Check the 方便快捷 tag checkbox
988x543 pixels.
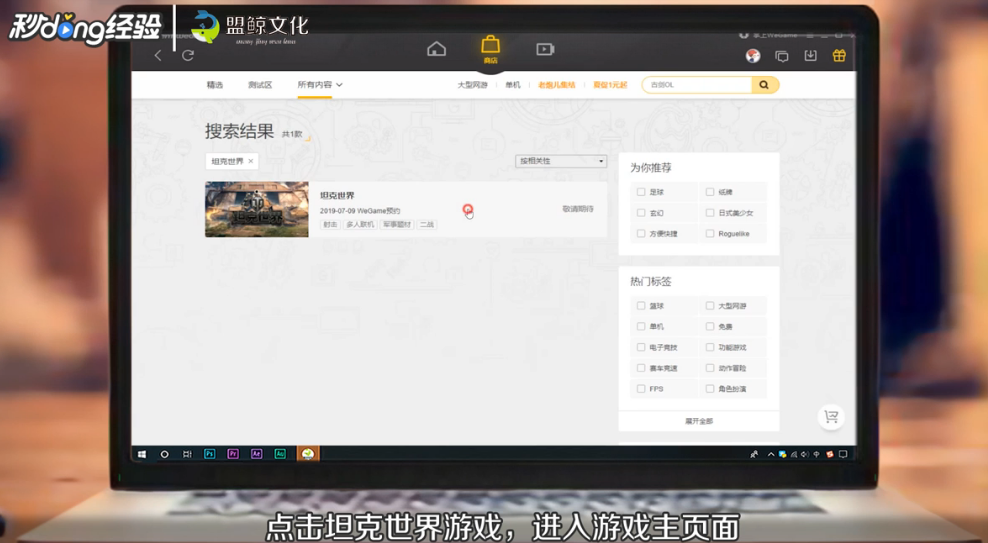coord(641,233)
